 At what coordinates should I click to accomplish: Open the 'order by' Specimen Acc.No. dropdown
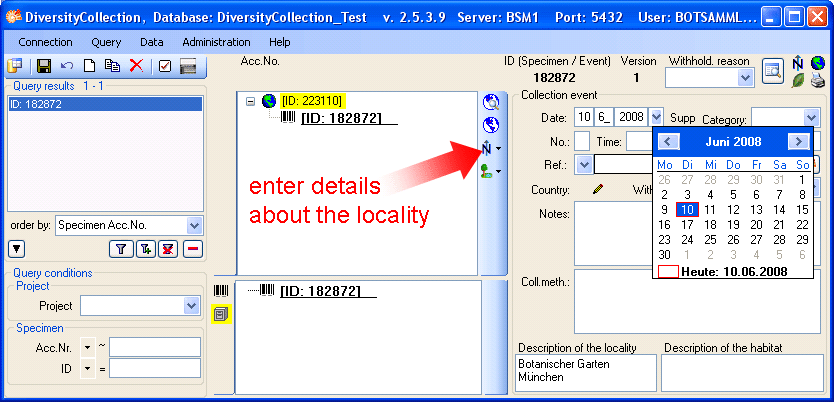(x=194, y=226)
